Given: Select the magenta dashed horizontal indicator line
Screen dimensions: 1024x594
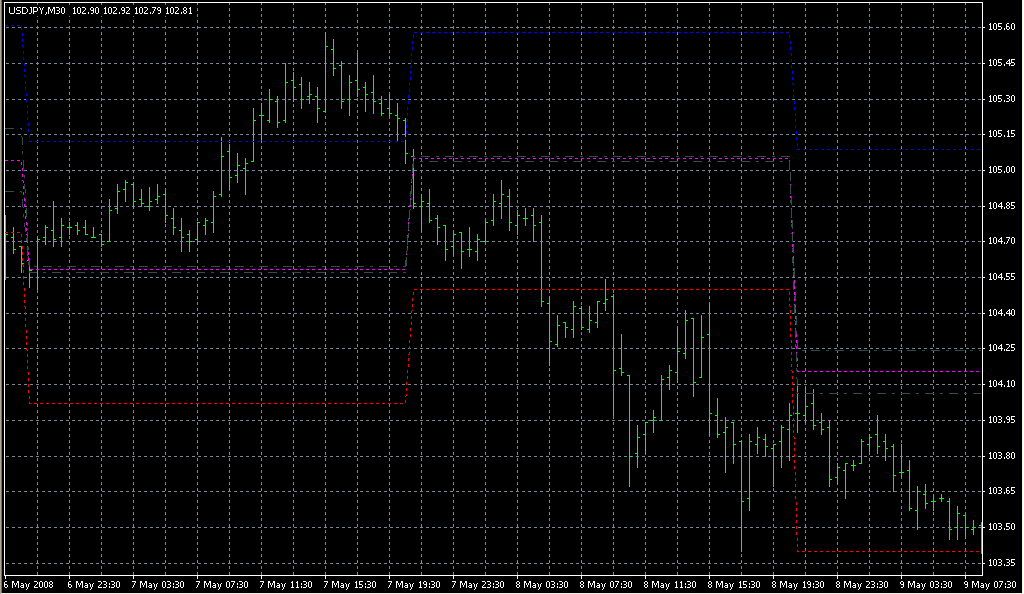Looking at the screenshot, I should pyautogui.click(x=600, y=158).
